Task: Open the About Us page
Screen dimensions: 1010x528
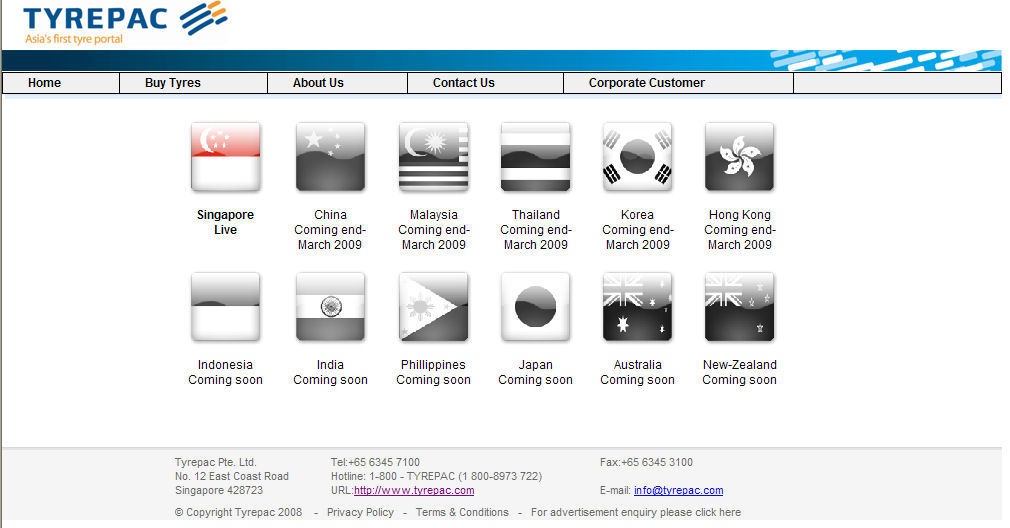Action: (318, 83)
